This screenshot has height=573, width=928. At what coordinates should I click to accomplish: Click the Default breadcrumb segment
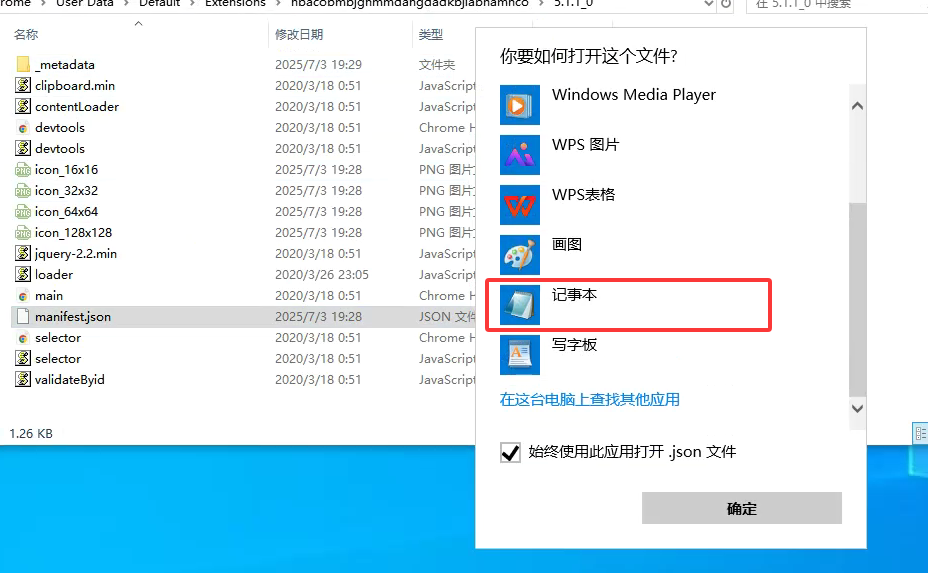click(x=159, y=4)
